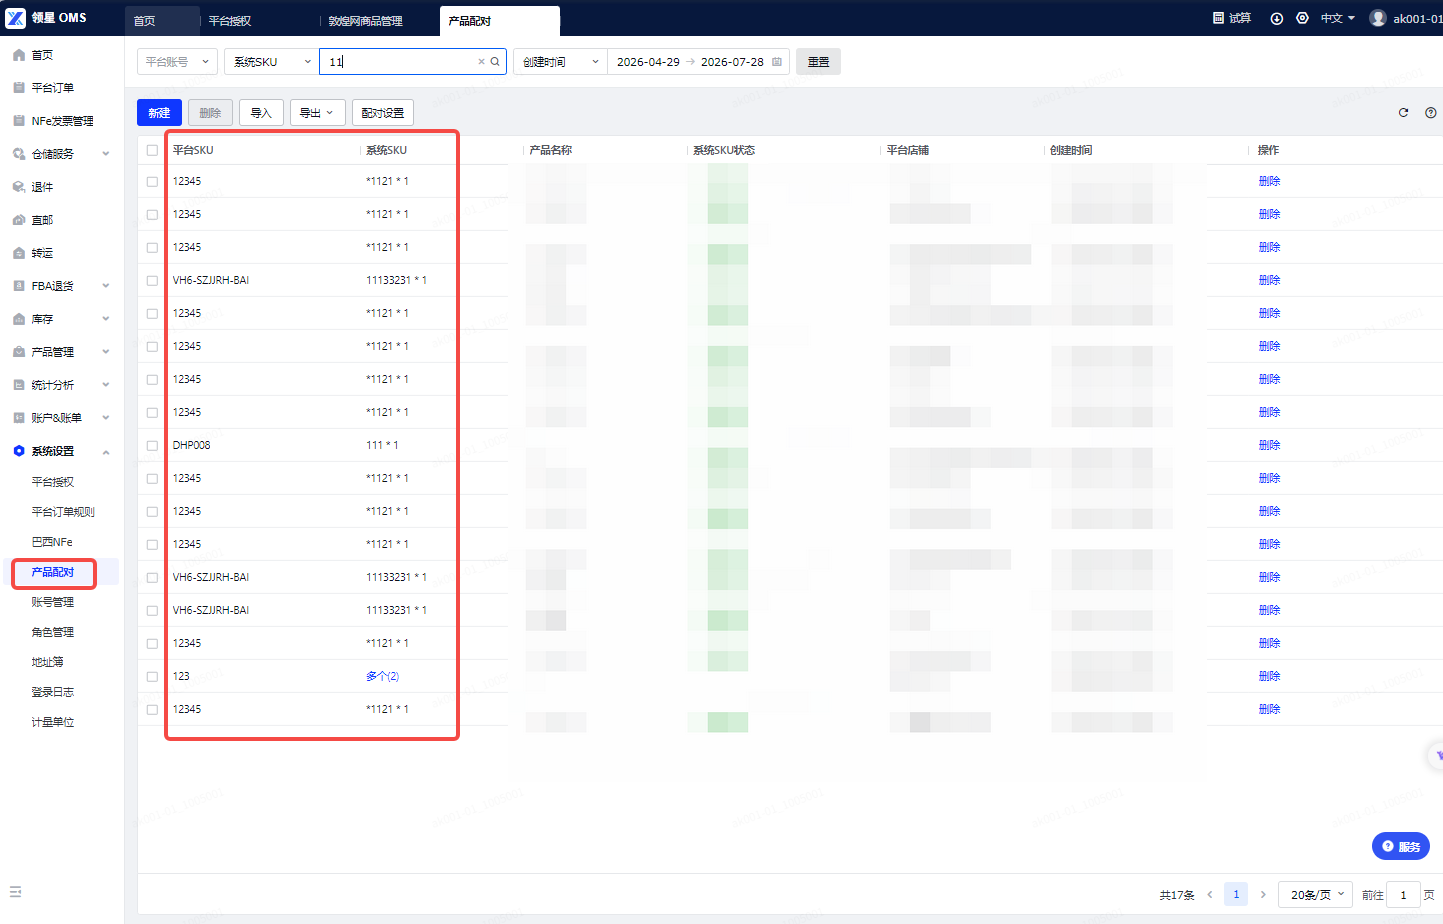Open 产品配对 submenu item
Screen dimensions: 1443x924
coord(53,572)
